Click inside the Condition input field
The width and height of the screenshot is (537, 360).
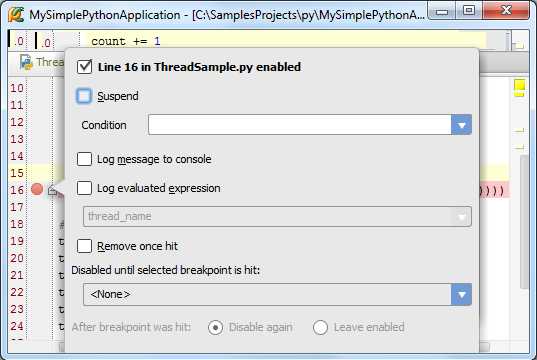click(300, 125)
